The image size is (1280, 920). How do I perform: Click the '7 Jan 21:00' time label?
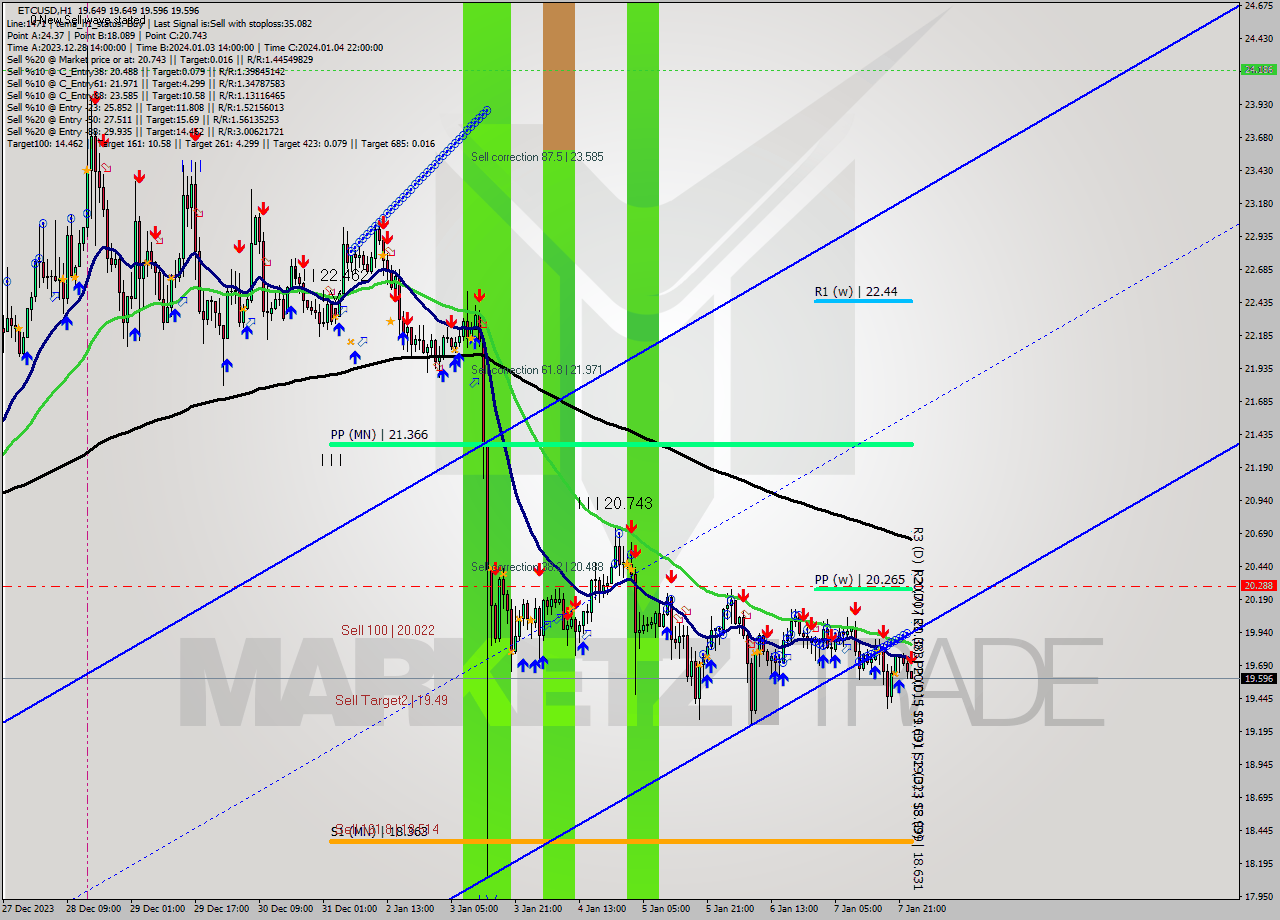point(922,909)
